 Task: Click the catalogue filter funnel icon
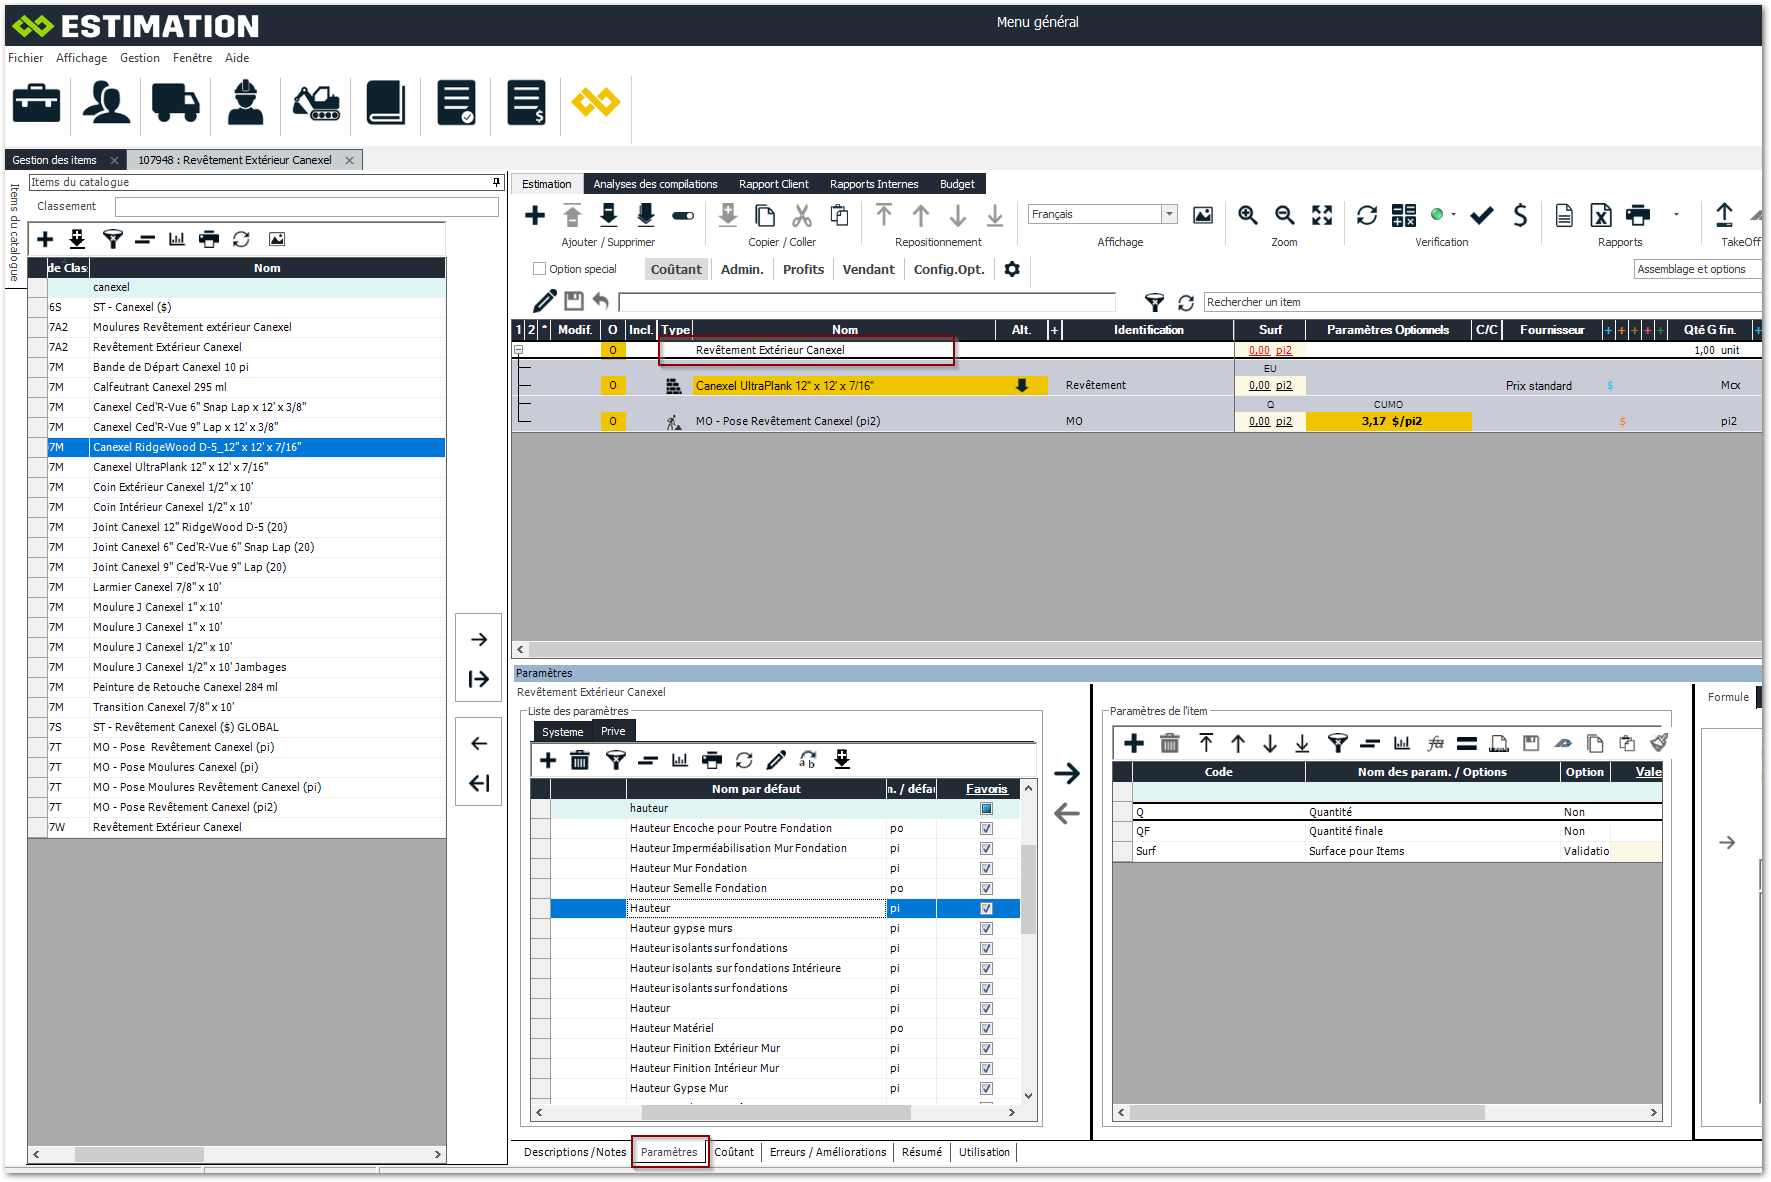tap(113, 239)
